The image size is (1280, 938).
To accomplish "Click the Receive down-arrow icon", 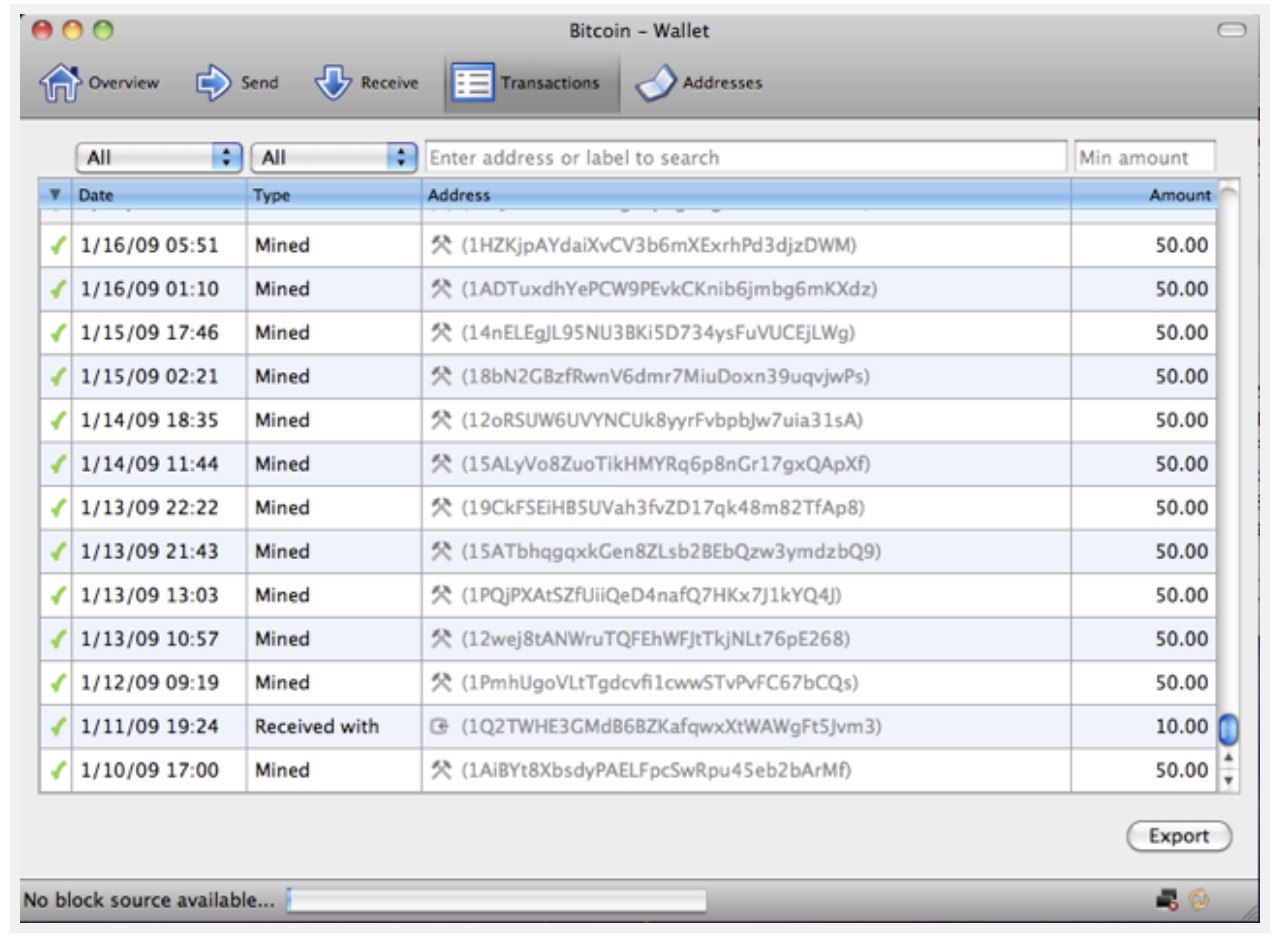I will (x=334, y=84).
